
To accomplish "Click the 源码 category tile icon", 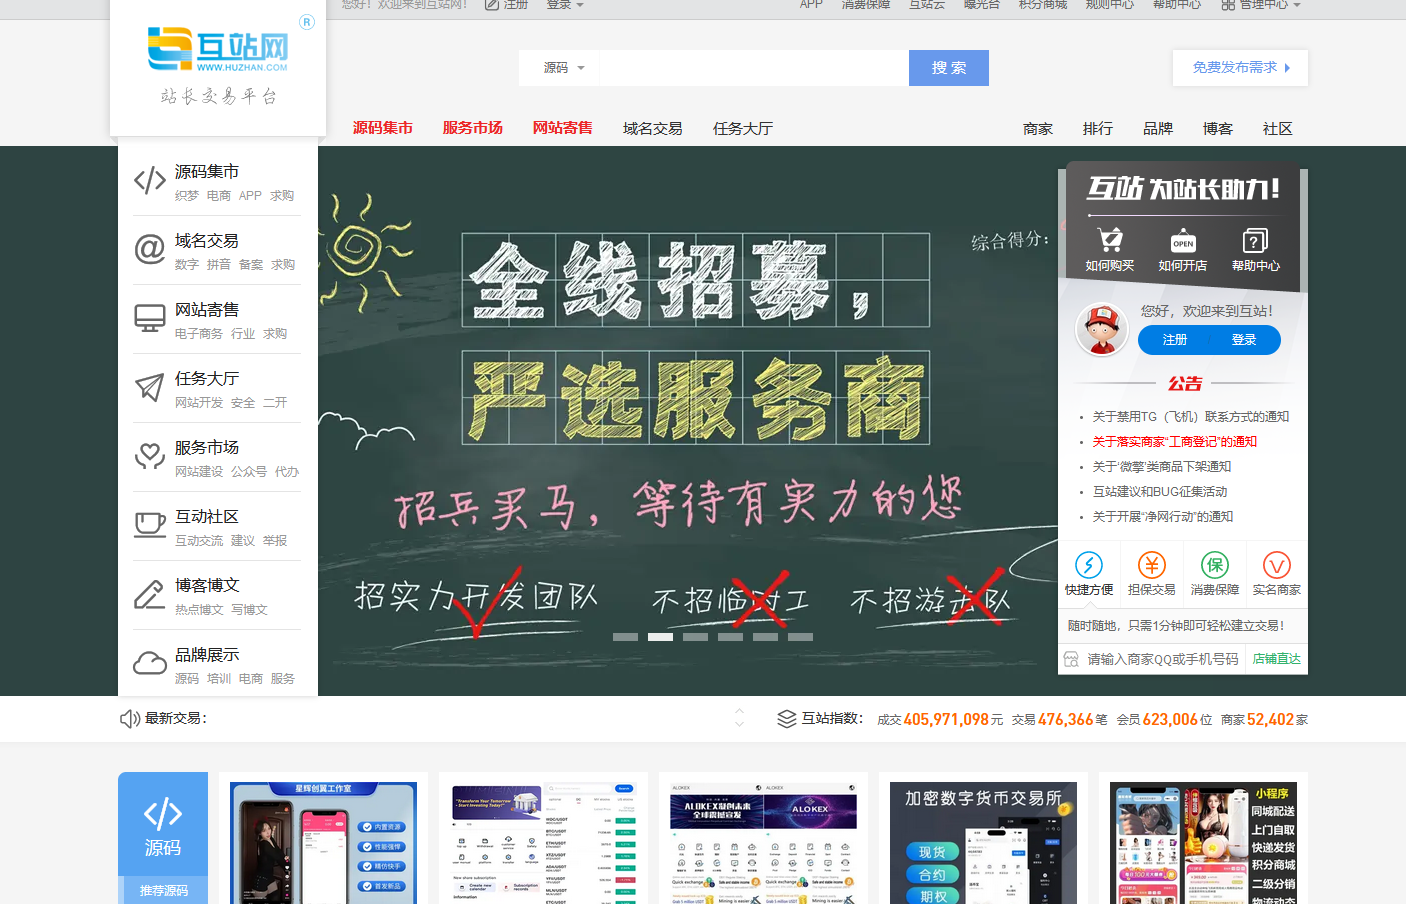I will 163,813.
